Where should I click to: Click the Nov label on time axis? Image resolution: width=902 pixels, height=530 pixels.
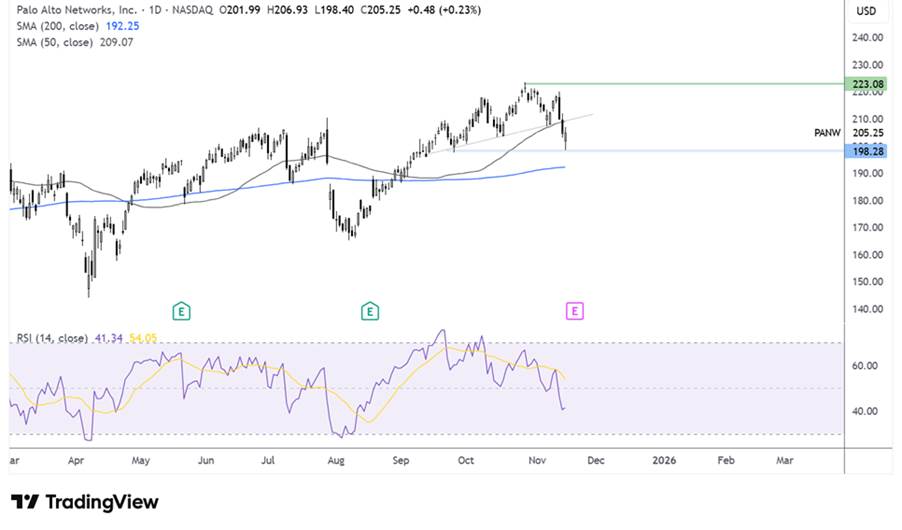[537, 460]
